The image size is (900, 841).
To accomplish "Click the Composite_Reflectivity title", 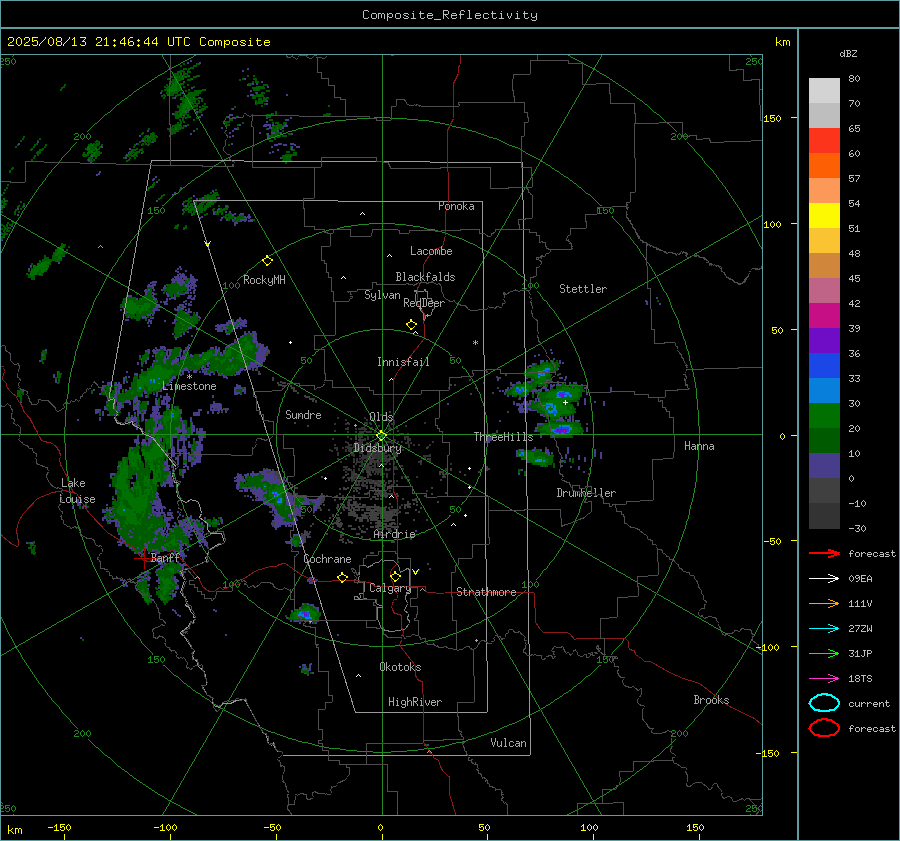I will click(x=450, y=15).
